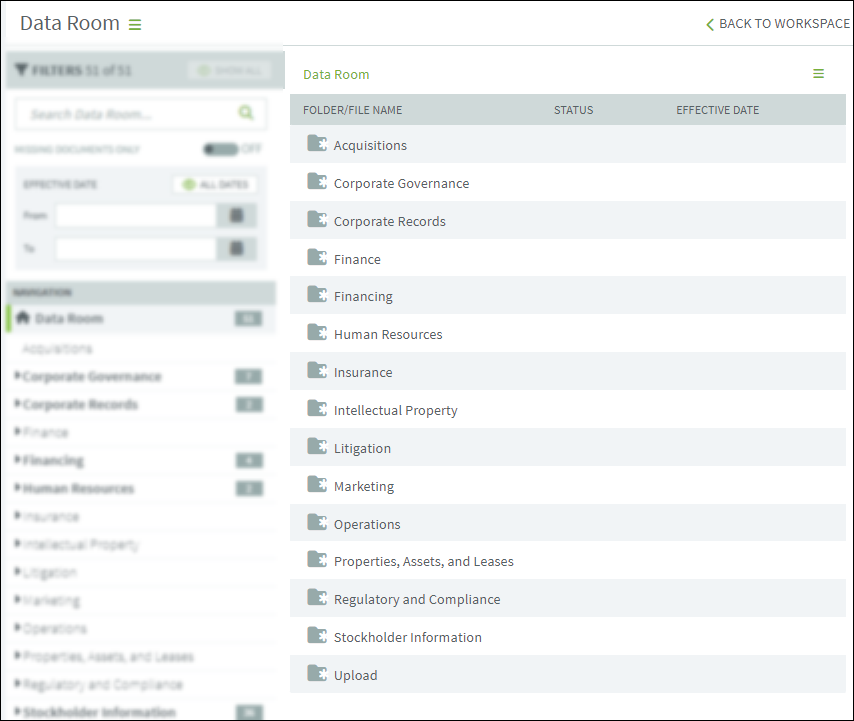Screen dimensions: 854x721
Task: Click the search magnifier icon
Action: pos(246,113)
